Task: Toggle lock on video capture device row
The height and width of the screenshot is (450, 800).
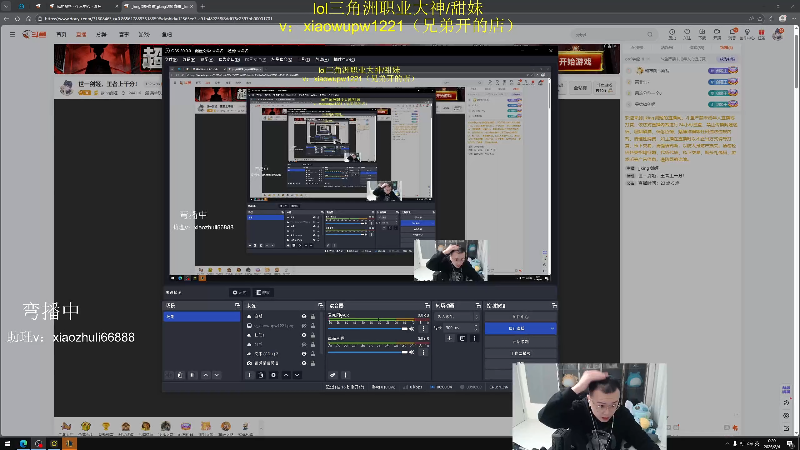Action: (x=313, y=363)
